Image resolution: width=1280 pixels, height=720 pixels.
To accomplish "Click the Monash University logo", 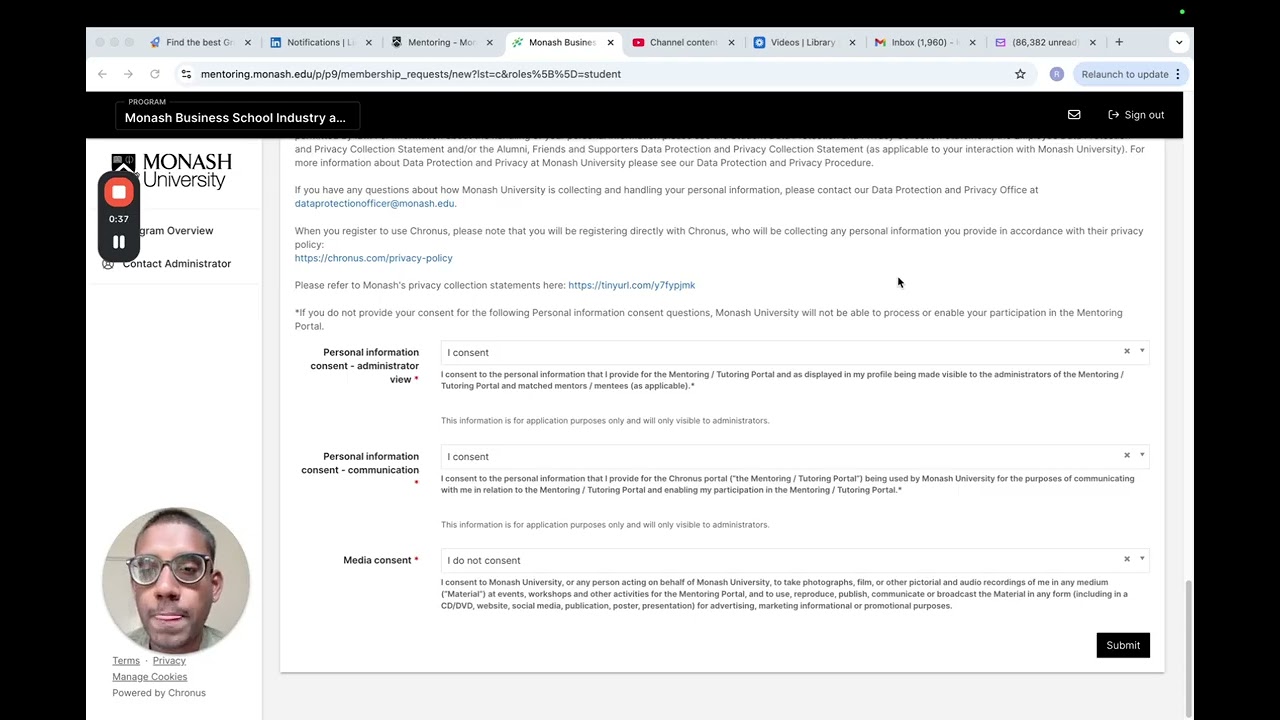I will click(171, 171).
